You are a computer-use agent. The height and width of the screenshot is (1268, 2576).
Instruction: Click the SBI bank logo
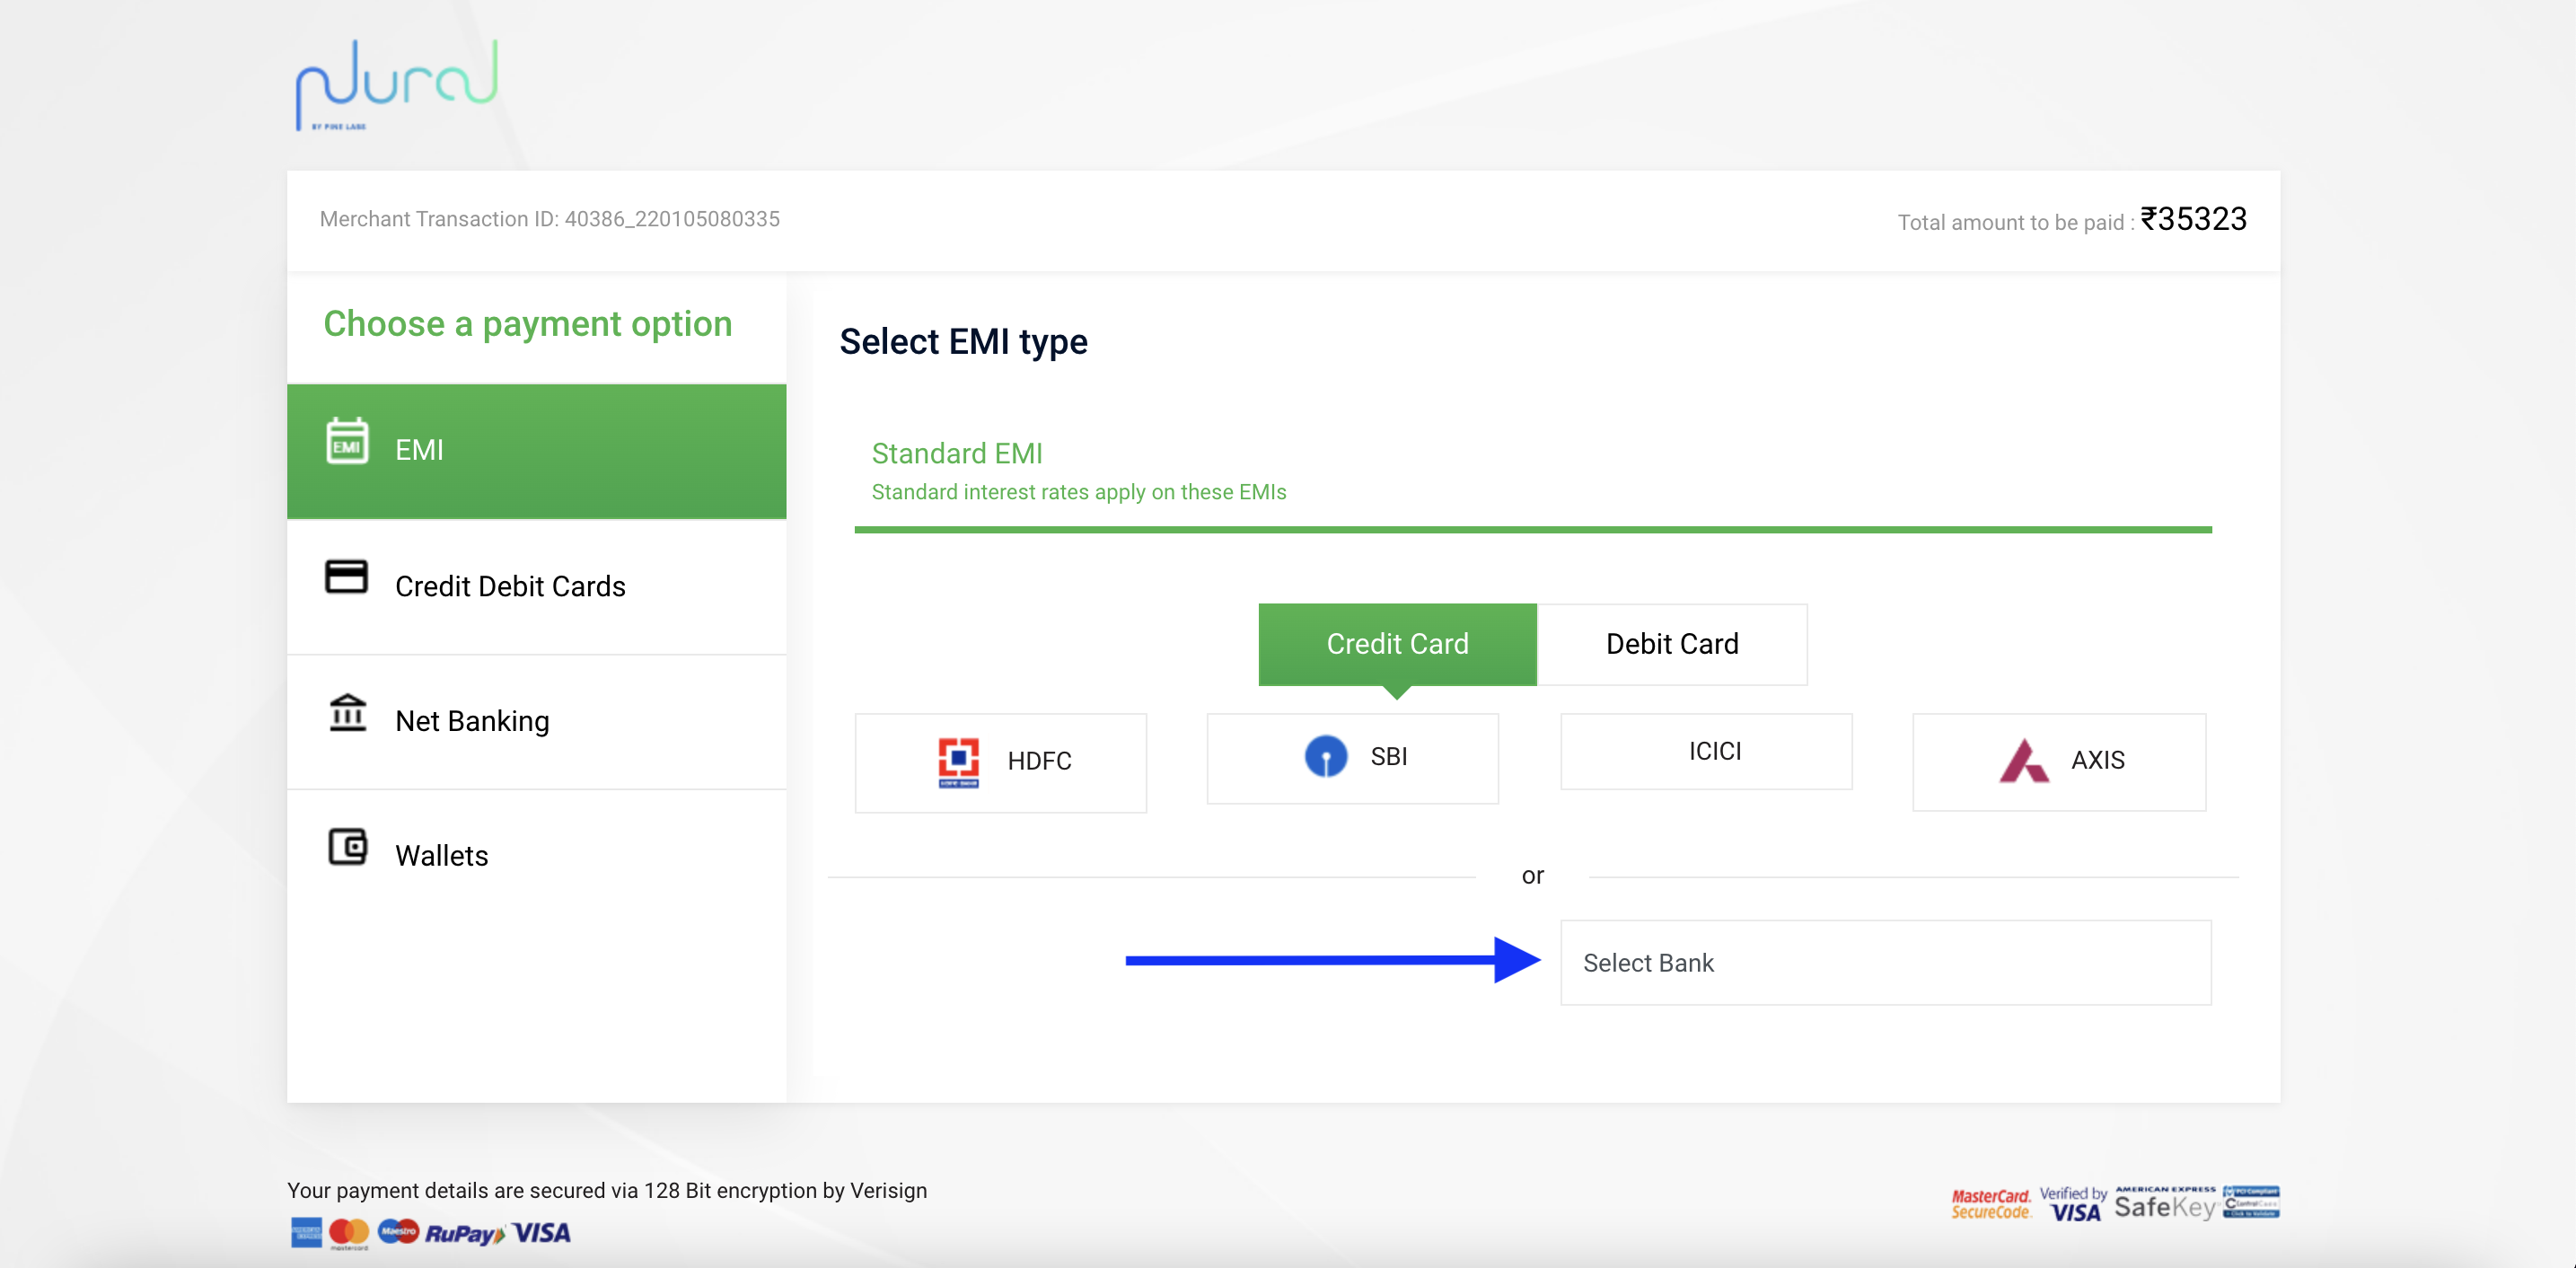coord(1325,757)
